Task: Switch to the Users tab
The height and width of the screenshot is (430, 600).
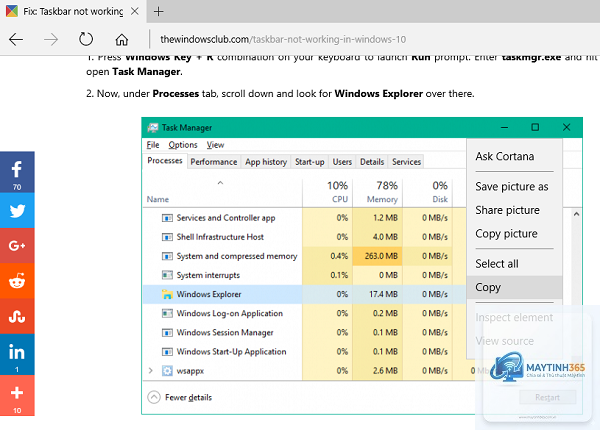Action: (x=342, y=162)
